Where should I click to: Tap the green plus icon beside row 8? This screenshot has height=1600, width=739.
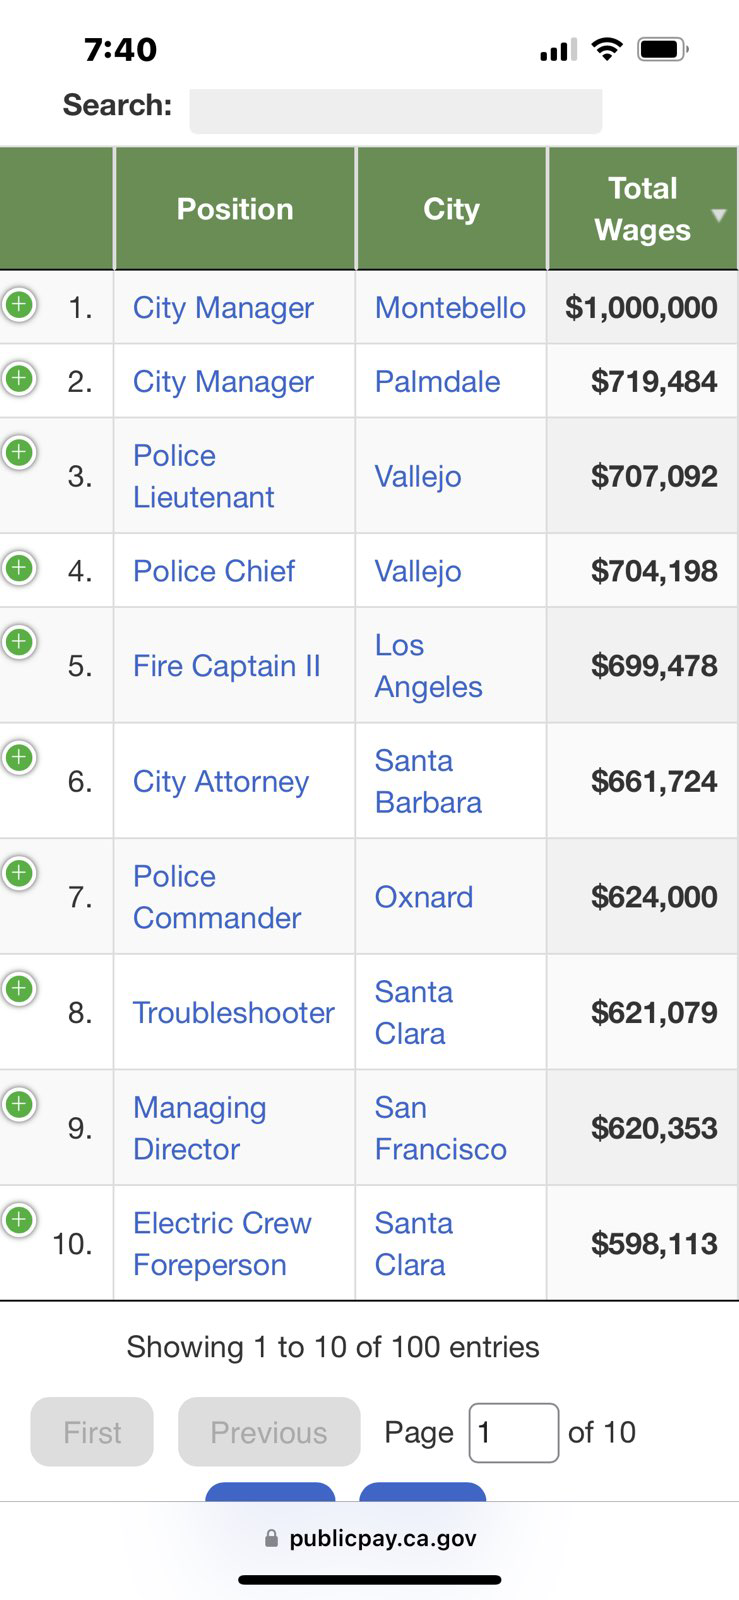pos(19,989)
